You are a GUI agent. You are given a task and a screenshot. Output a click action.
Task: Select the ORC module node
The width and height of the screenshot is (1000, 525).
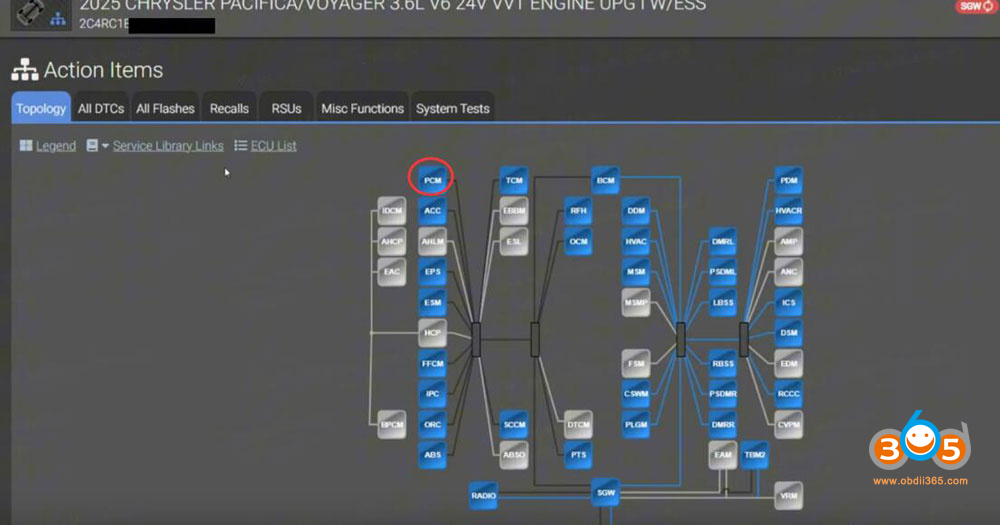(432, 425)
